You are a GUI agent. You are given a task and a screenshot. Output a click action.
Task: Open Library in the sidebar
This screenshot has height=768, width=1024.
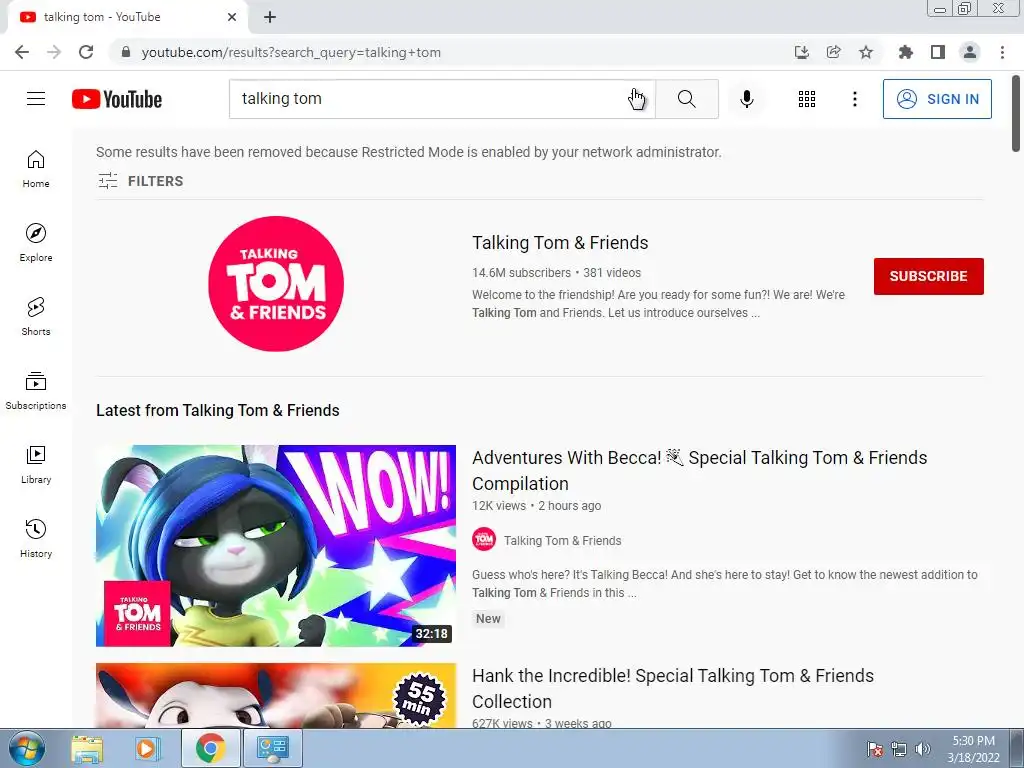point(36,464)
